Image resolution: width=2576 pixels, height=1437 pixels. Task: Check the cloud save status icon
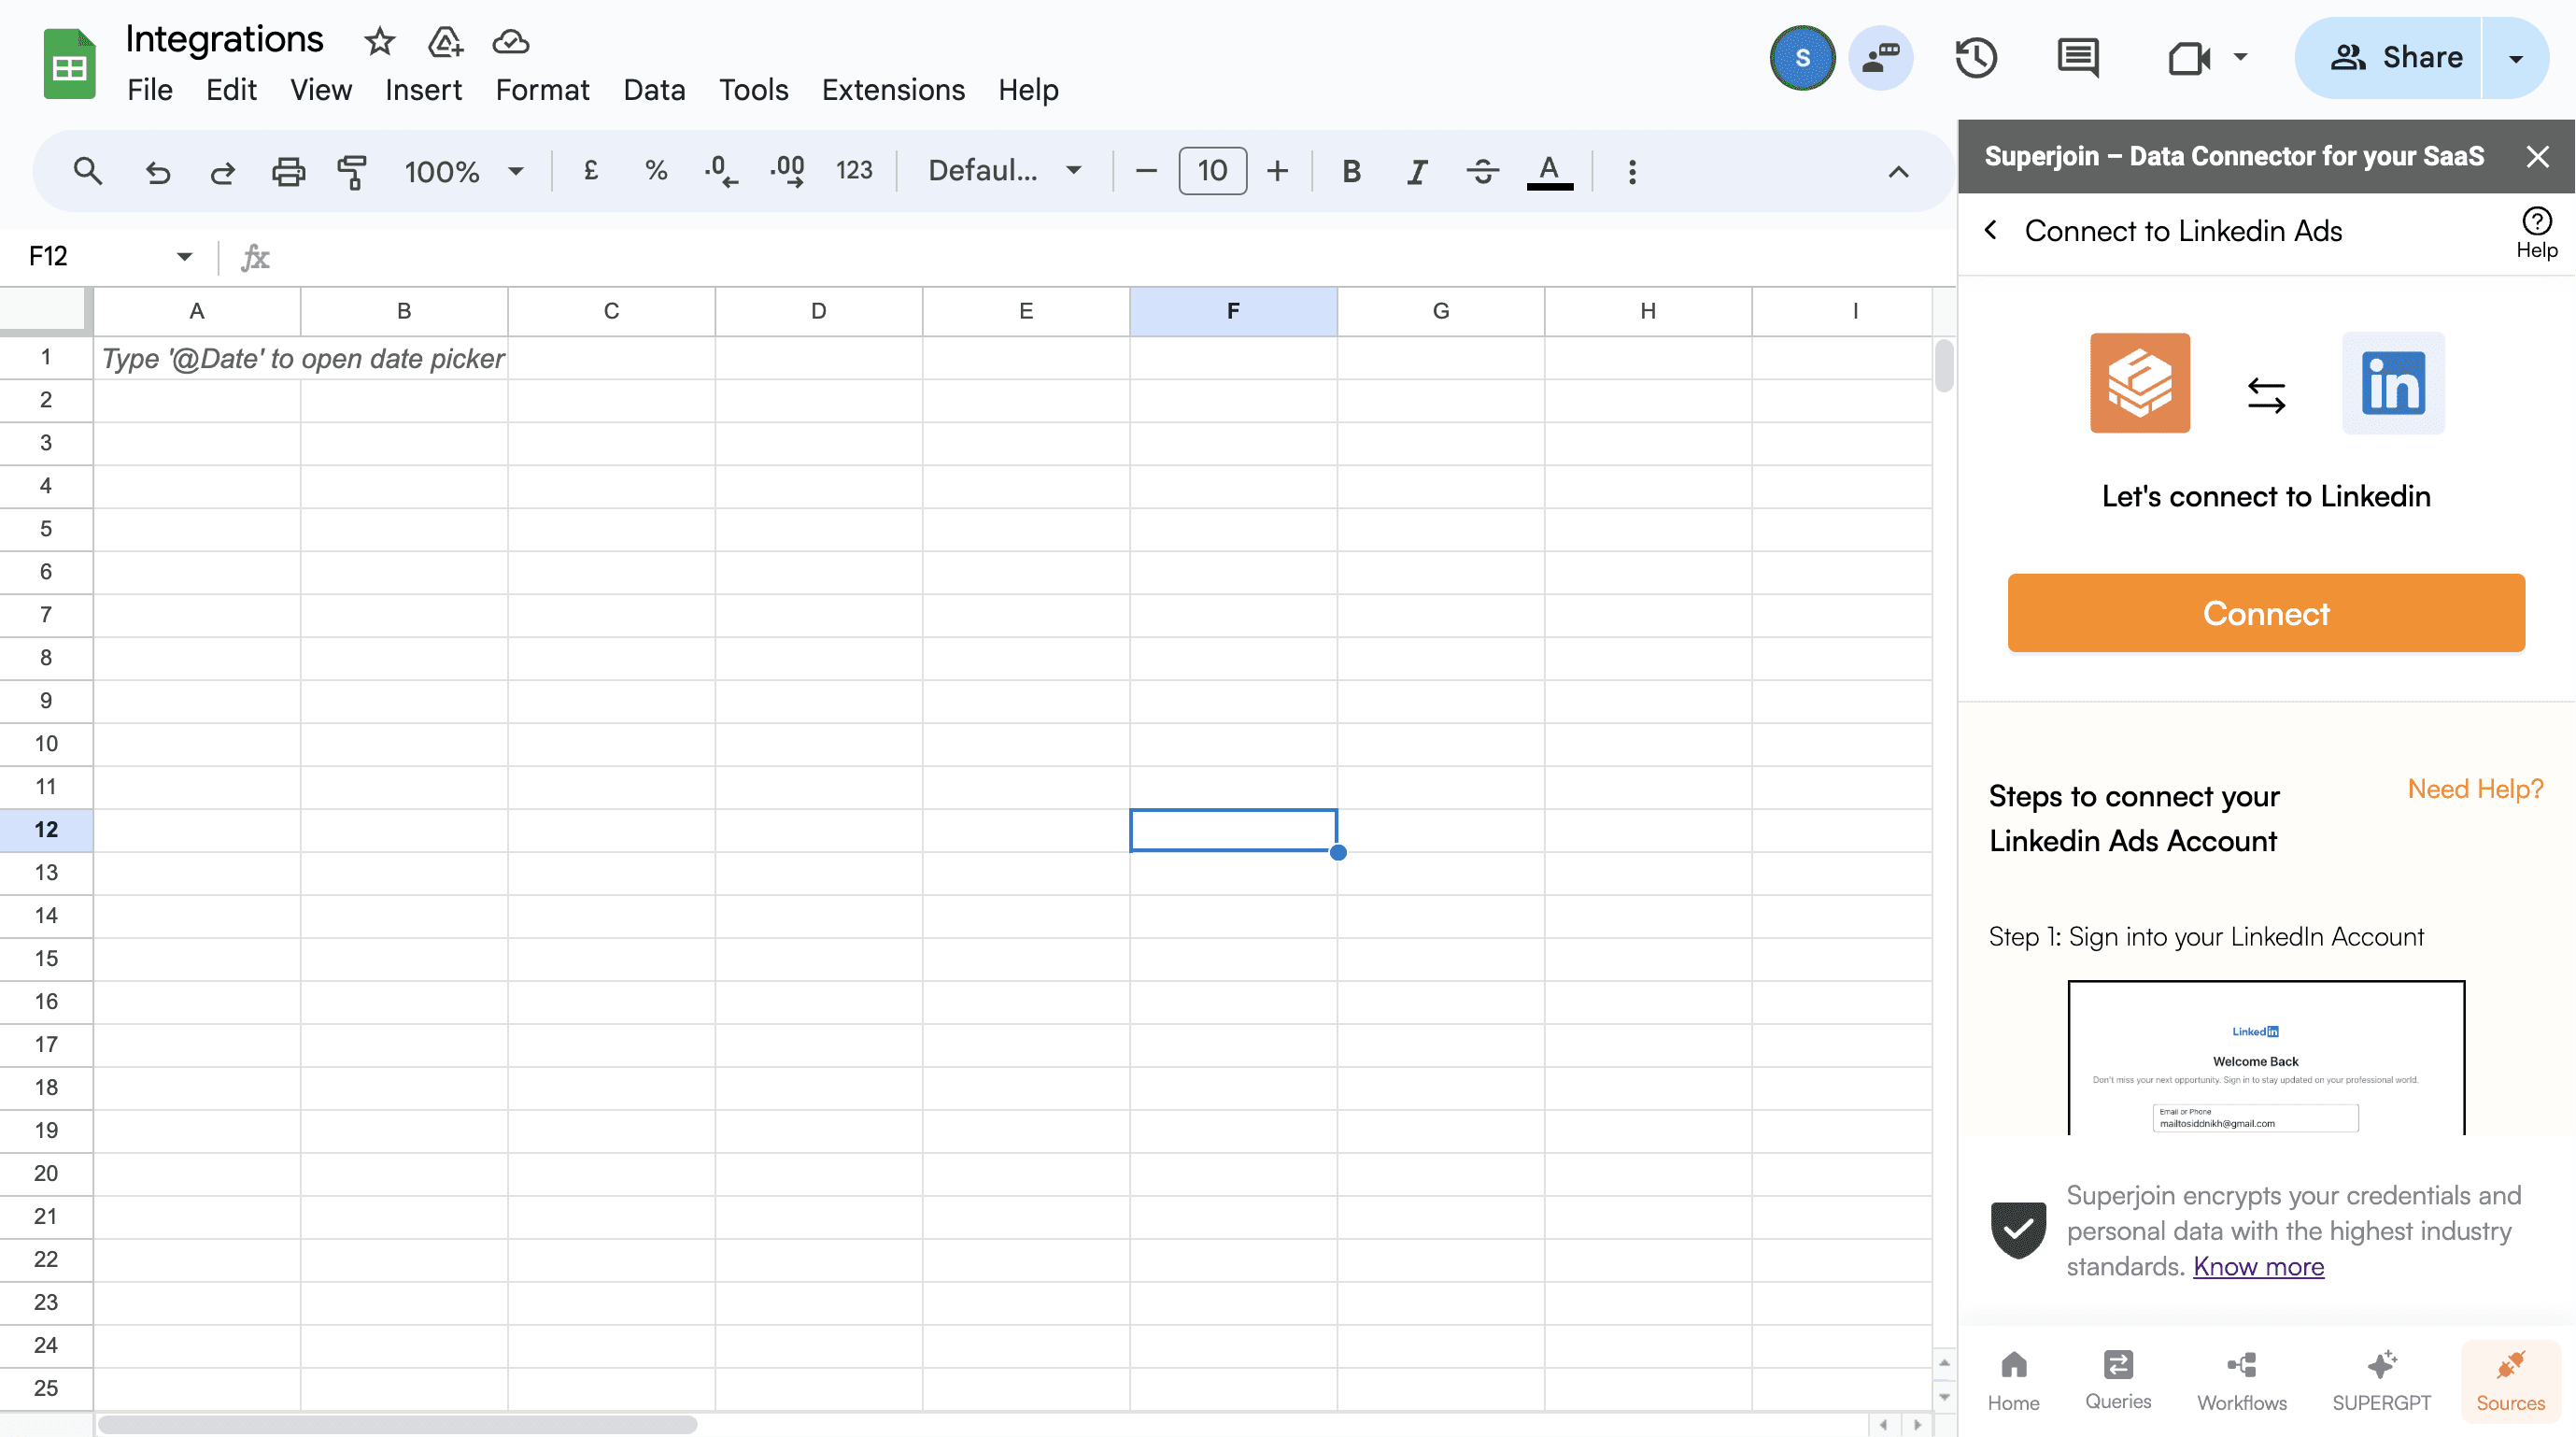point(511,42)
